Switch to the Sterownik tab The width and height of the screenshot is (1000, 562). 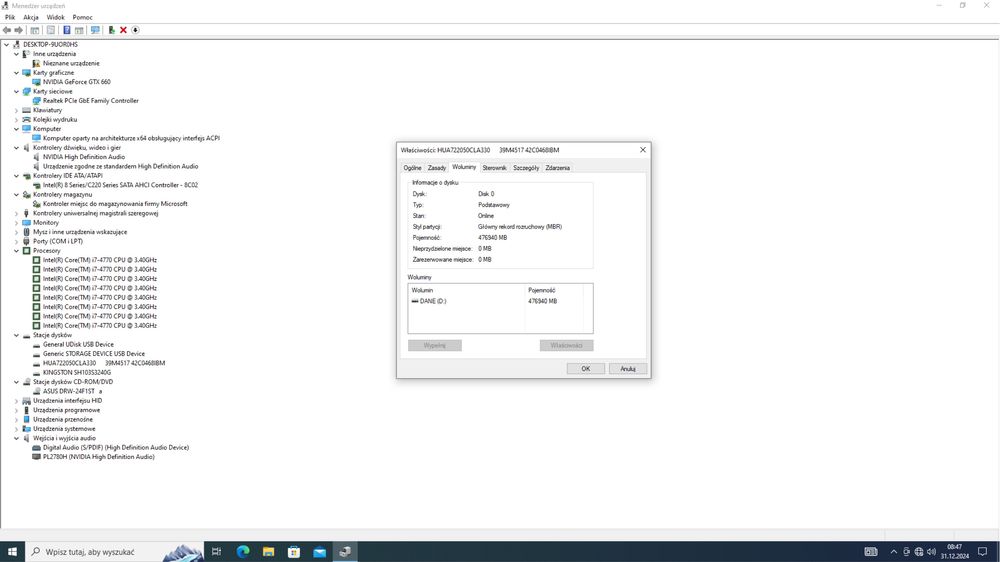[494, 168]
